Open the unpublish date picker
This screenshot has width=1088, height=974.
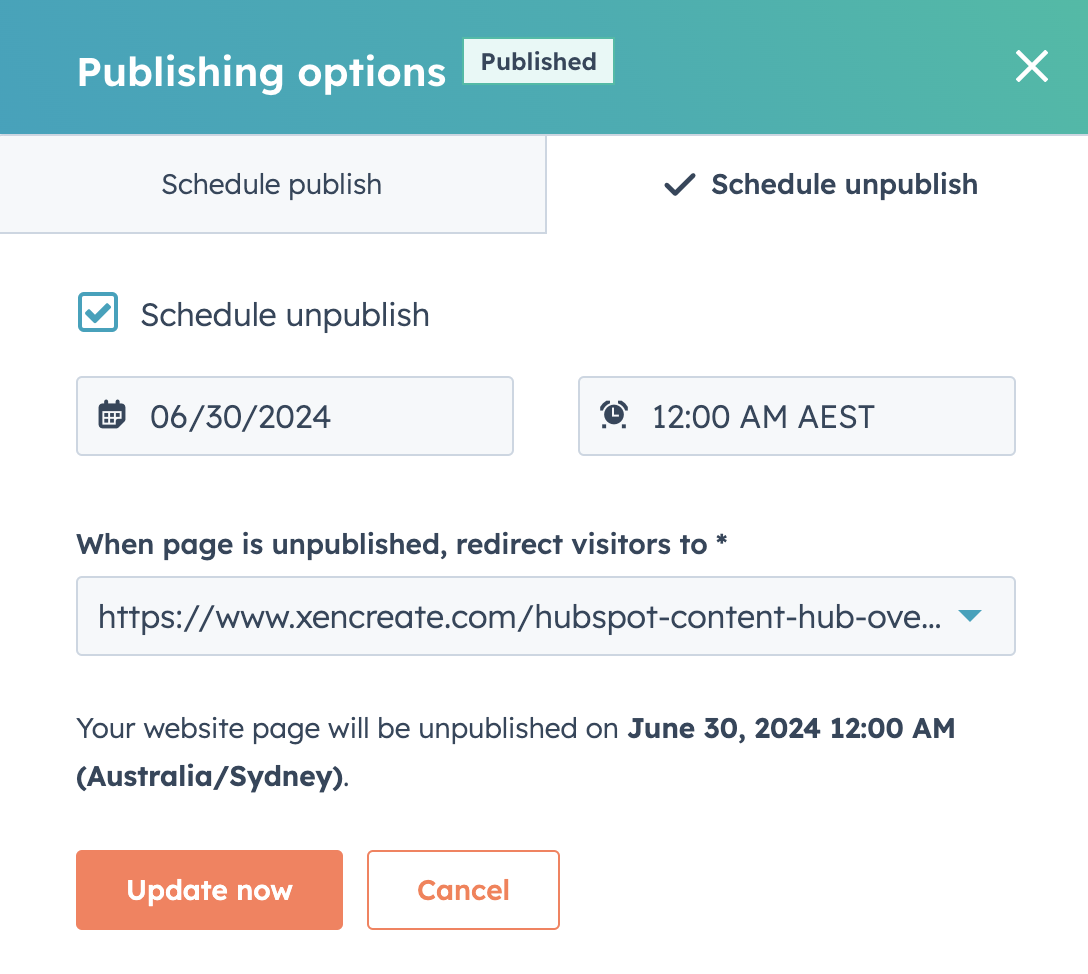(x=295, y=415)
